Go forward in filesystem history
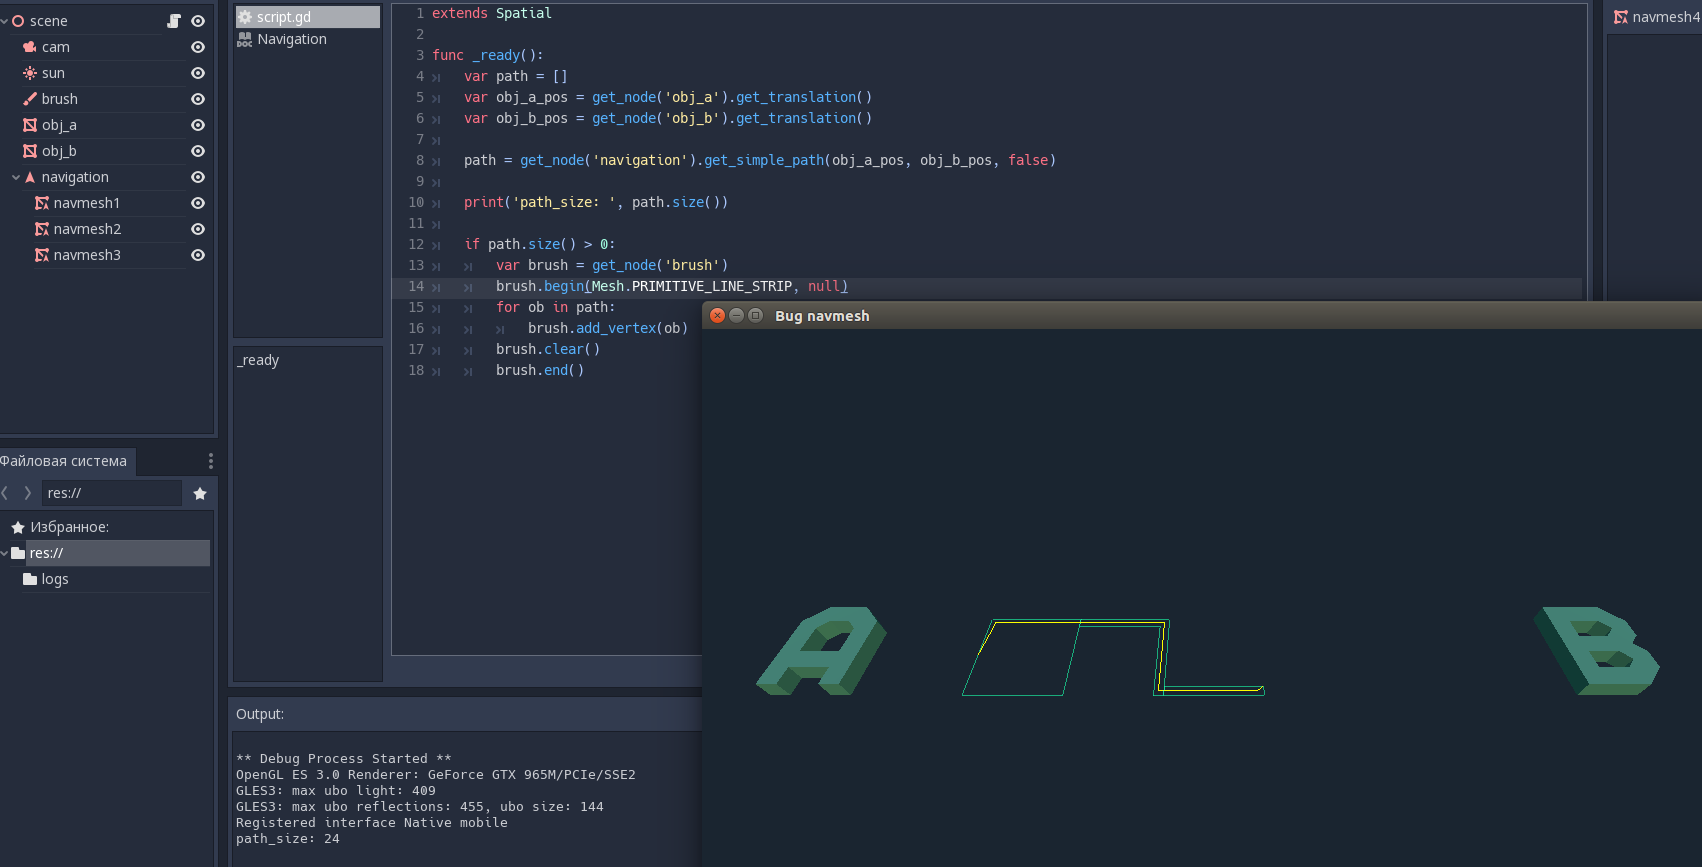The height and width of the screenshot is (867, 1702). click(x=28, y=493)
